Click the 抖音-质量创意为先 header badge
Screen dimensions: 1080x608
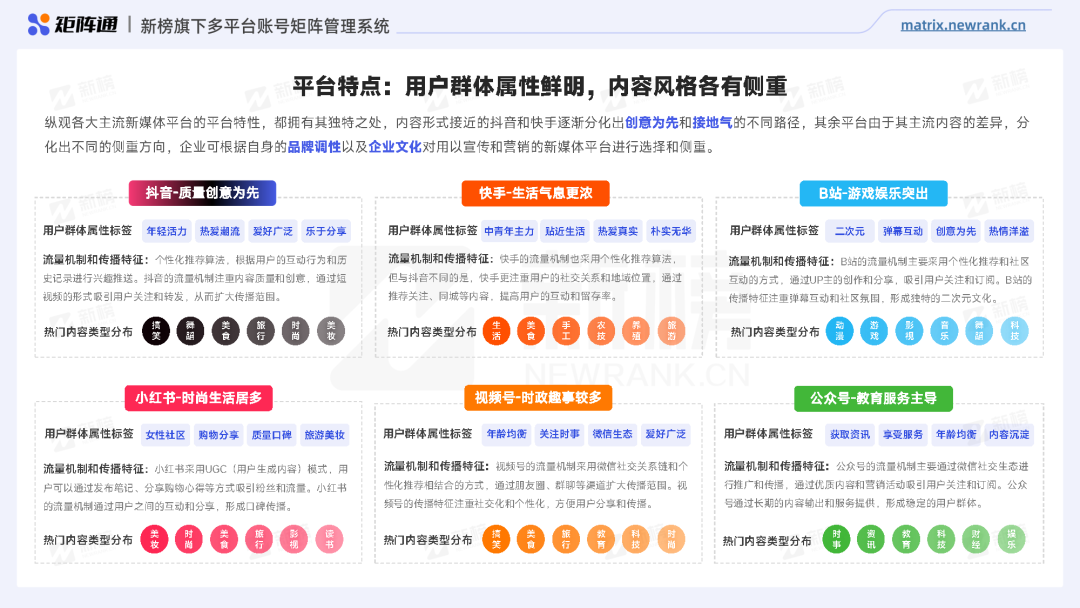202,193
